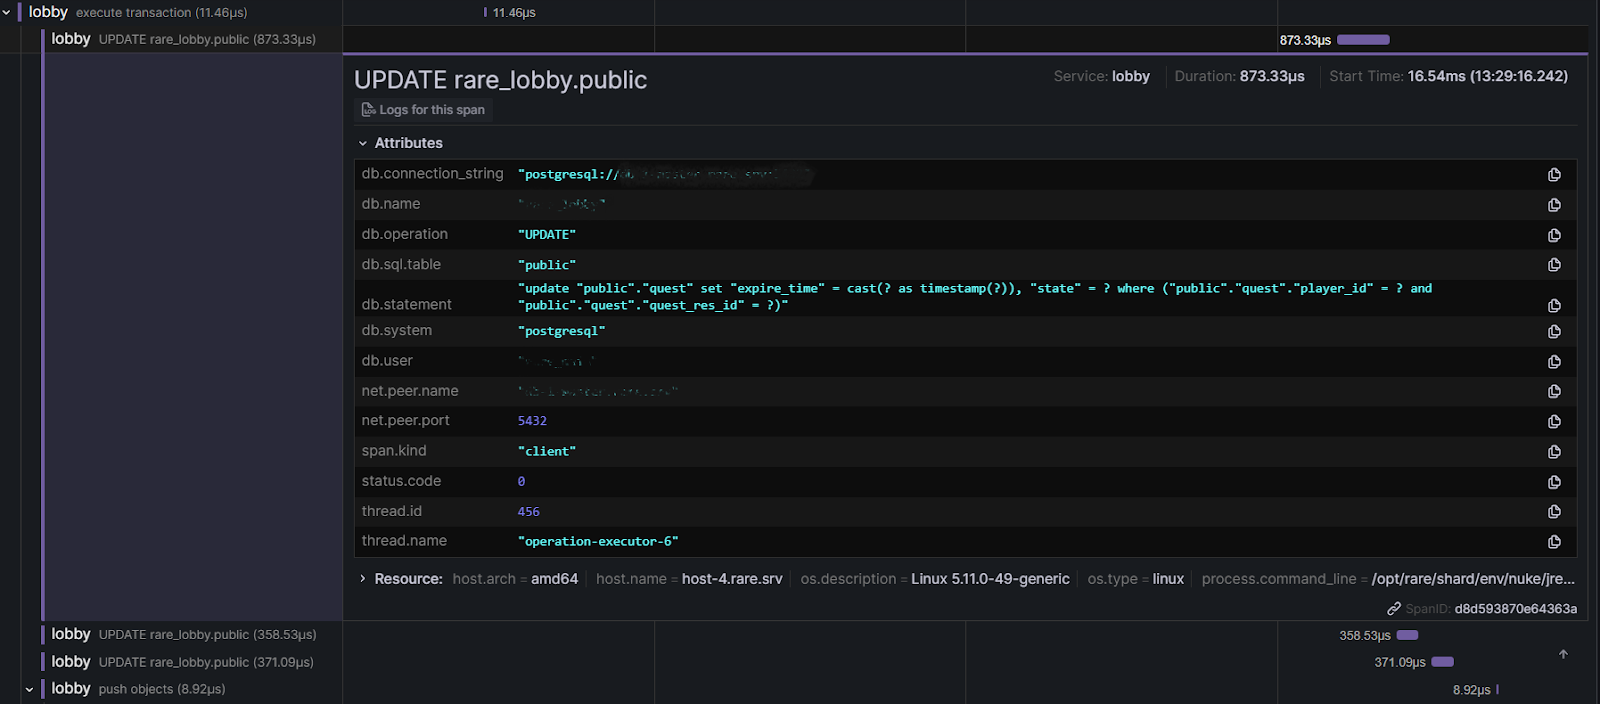Image resolution: width=1600 pixels, height=704 pixels.
Task: Copy the deep link to this SpanID
Action: tap(1393, 609)
